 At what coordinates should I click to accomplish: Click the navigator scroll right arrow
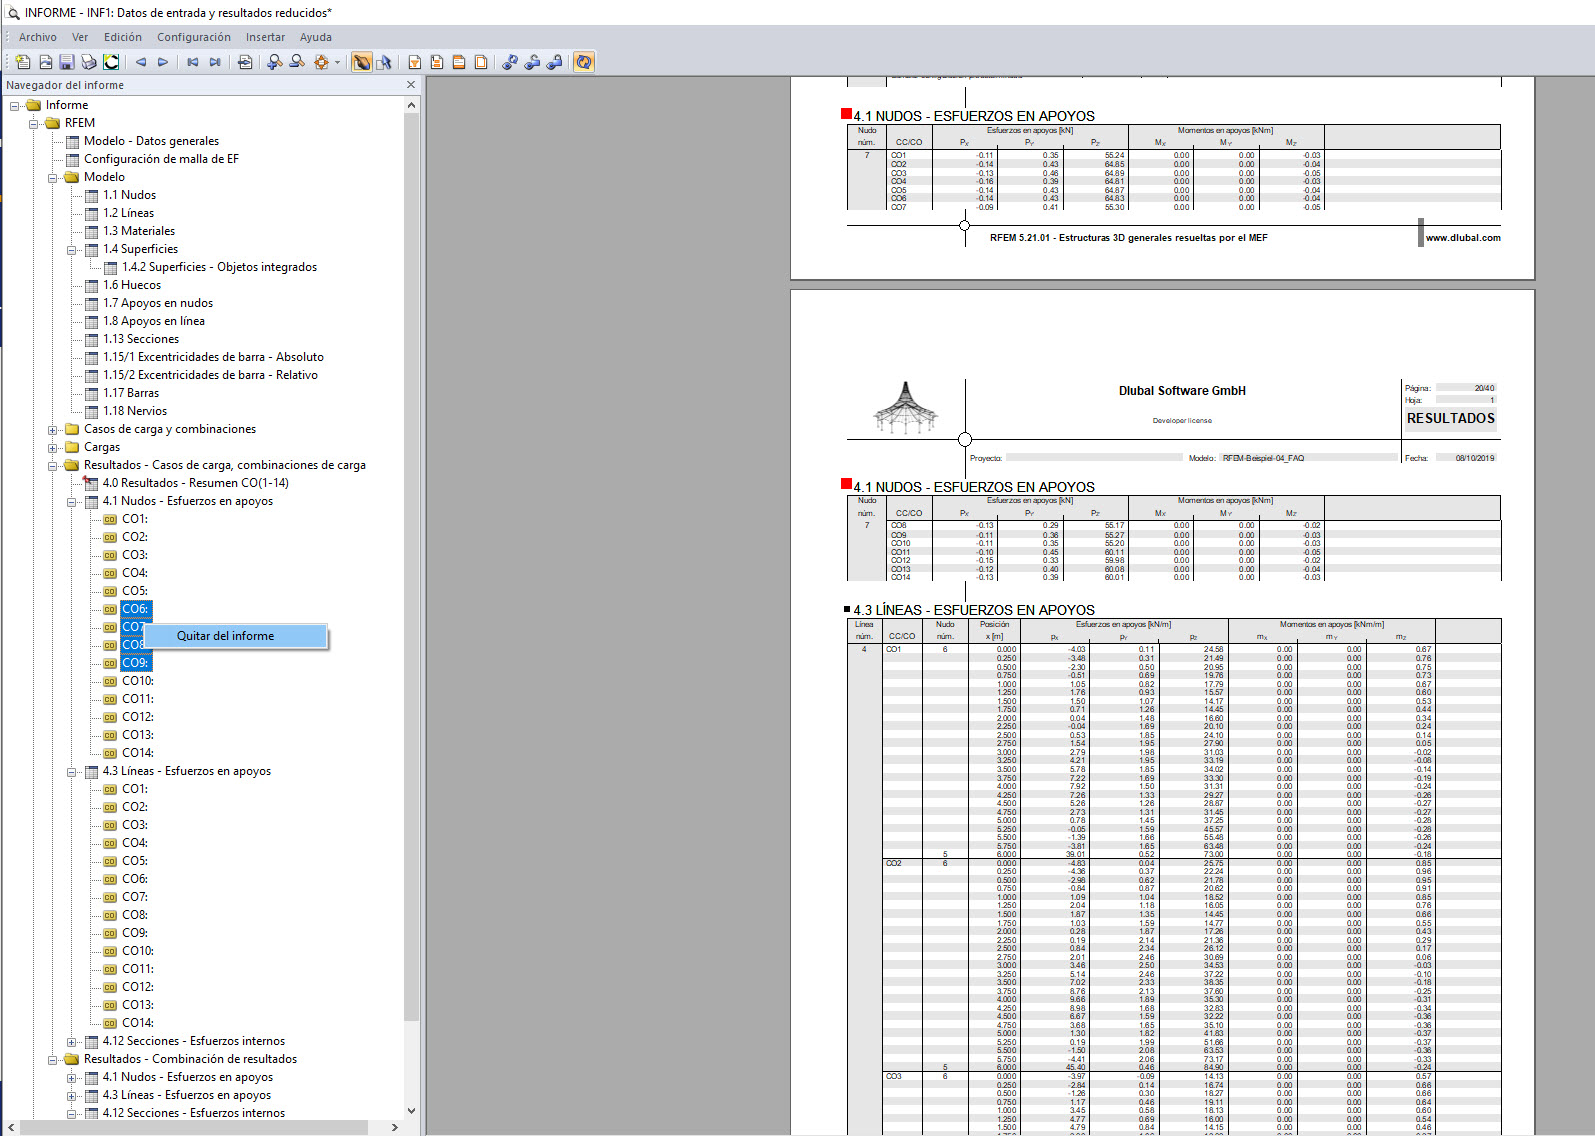[x=395, y=1127]
